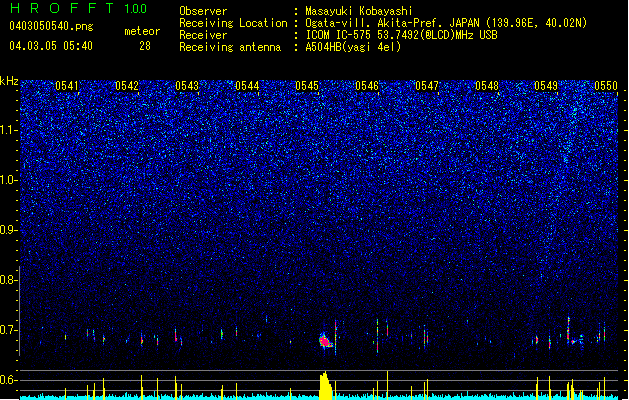Click the Receiving antenna label
The height and width of the screenshot is (400, 629).
[x=230, y=47]
